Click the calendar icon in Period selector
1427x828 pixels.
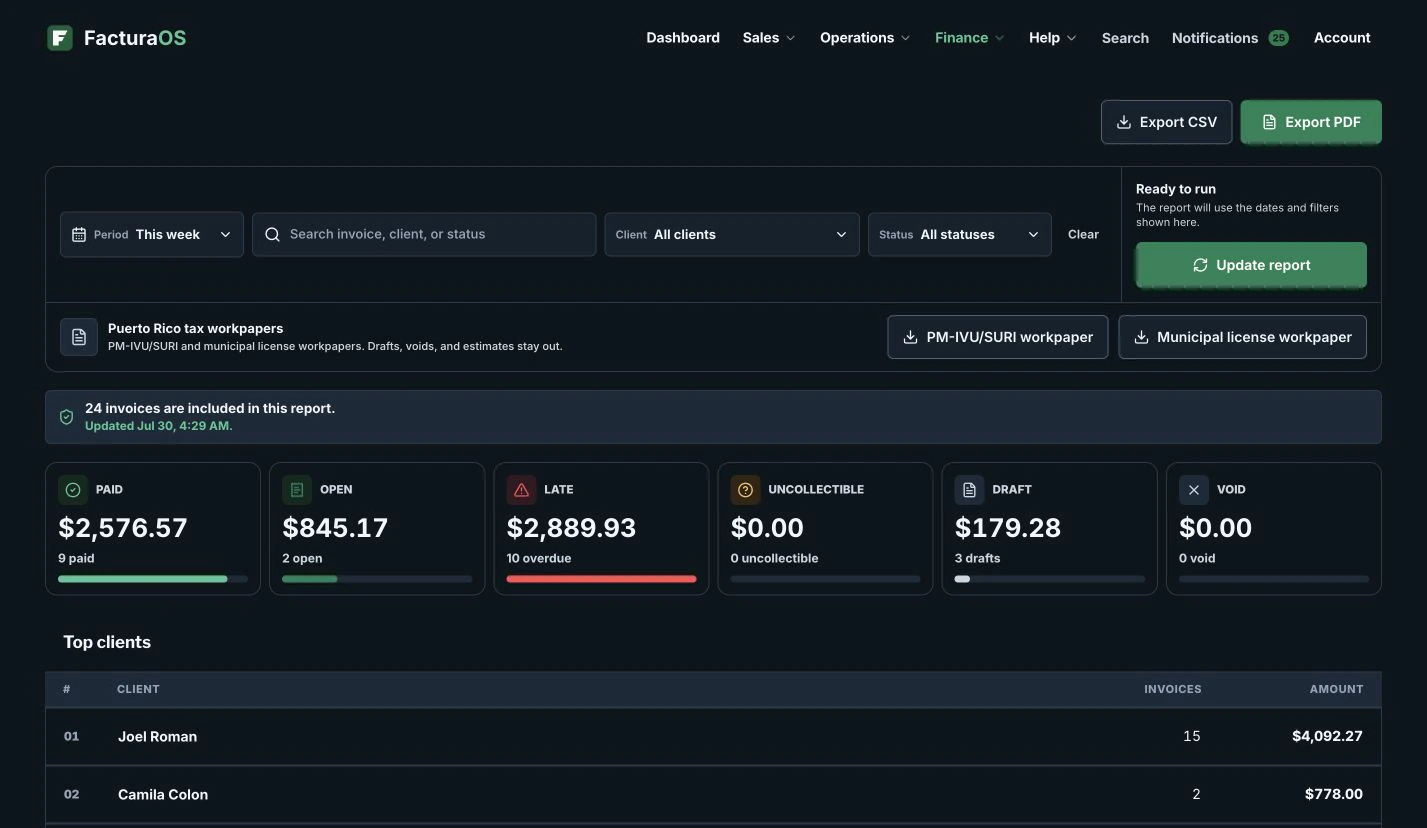coord(79,234)
